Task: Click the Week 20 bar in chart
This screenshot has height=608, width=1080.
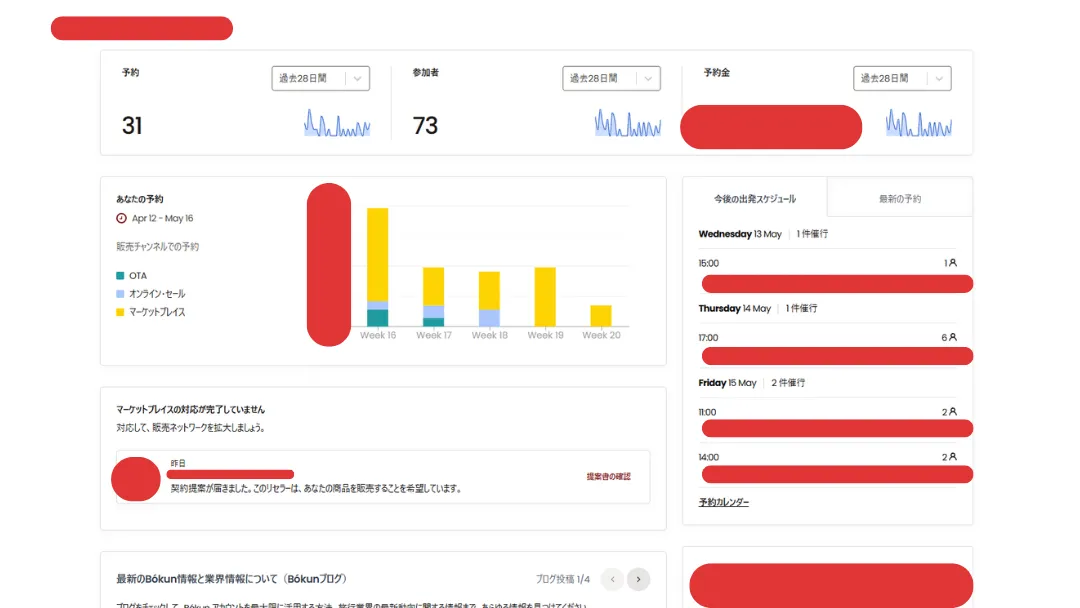Action: tap(601, 315)
